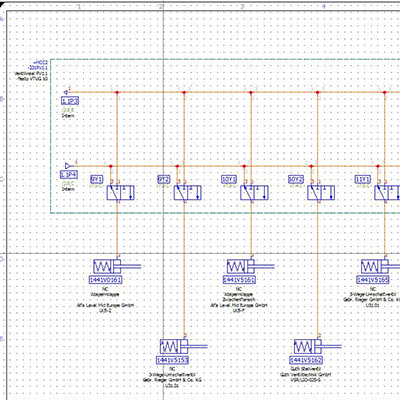Select the 1441V5162 tag box
The image size is (400, 400).
306,360
